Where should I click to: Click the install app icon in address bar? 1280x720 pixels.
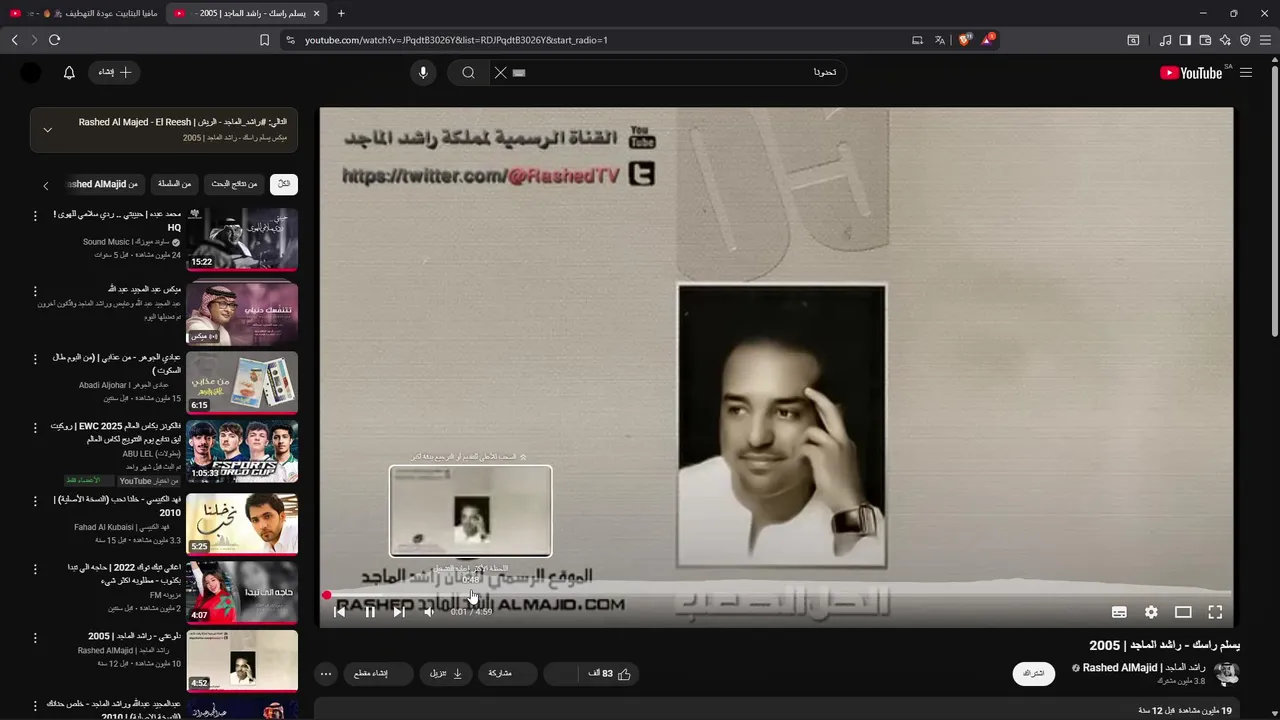click(x=917, y=40)
